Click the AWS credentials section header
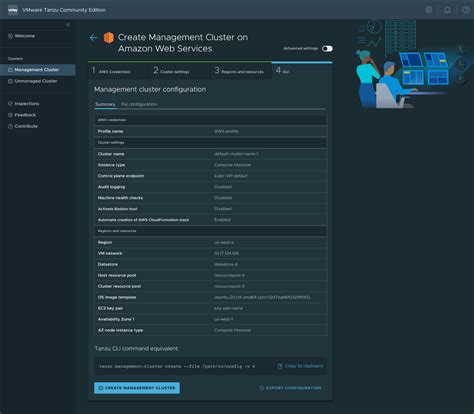Viewport: 474px width, 414px height. [x=211, y=120]
